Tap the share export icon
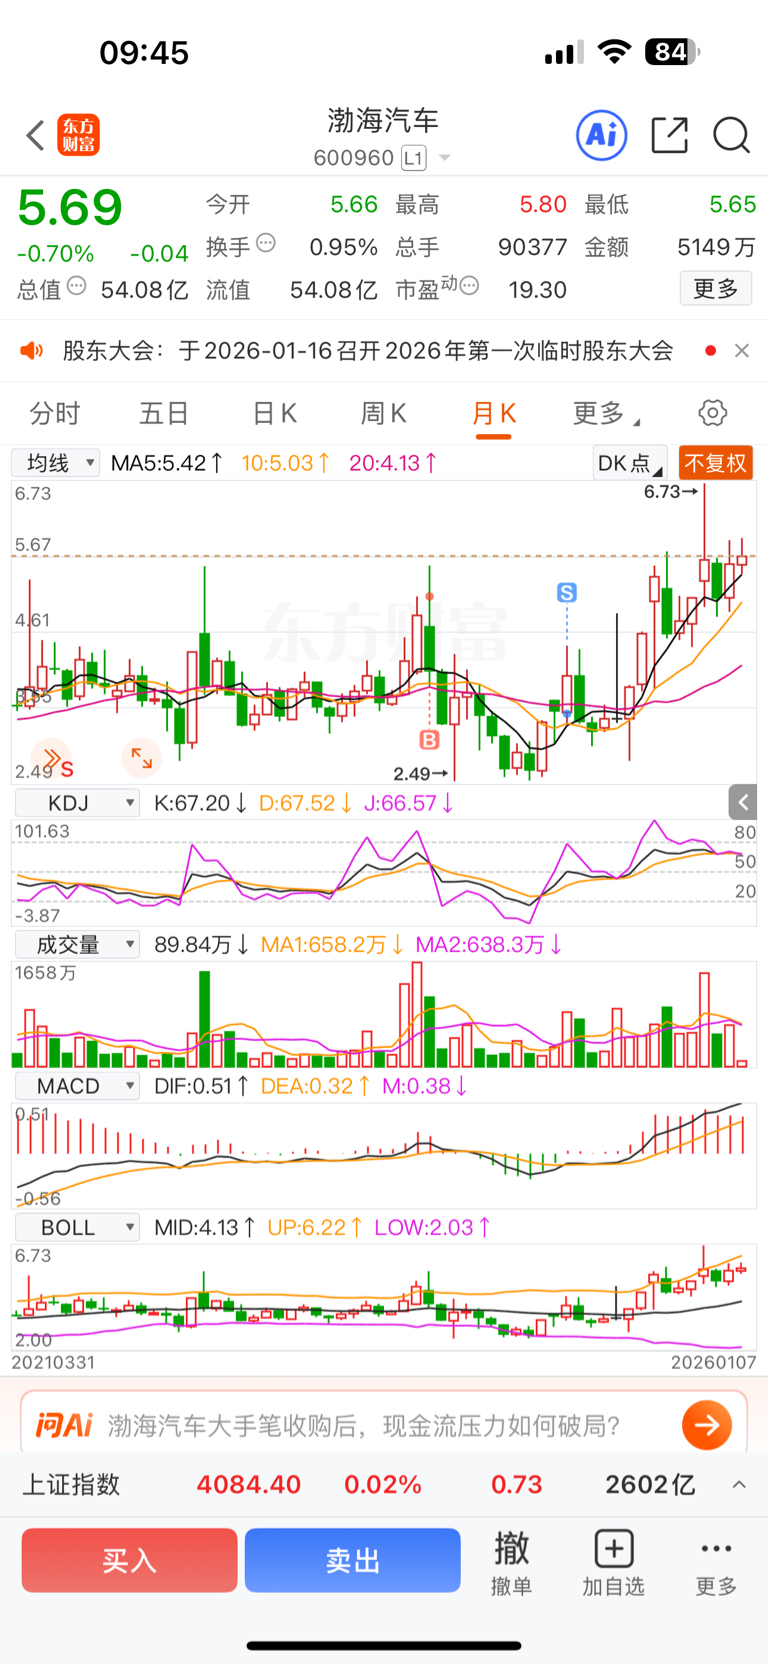This screenshot has width=768, height=1665. [669, 135]
